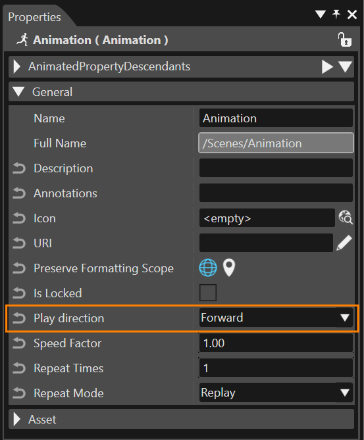Click the pin icon in Properties panel title

pos(336,14)
